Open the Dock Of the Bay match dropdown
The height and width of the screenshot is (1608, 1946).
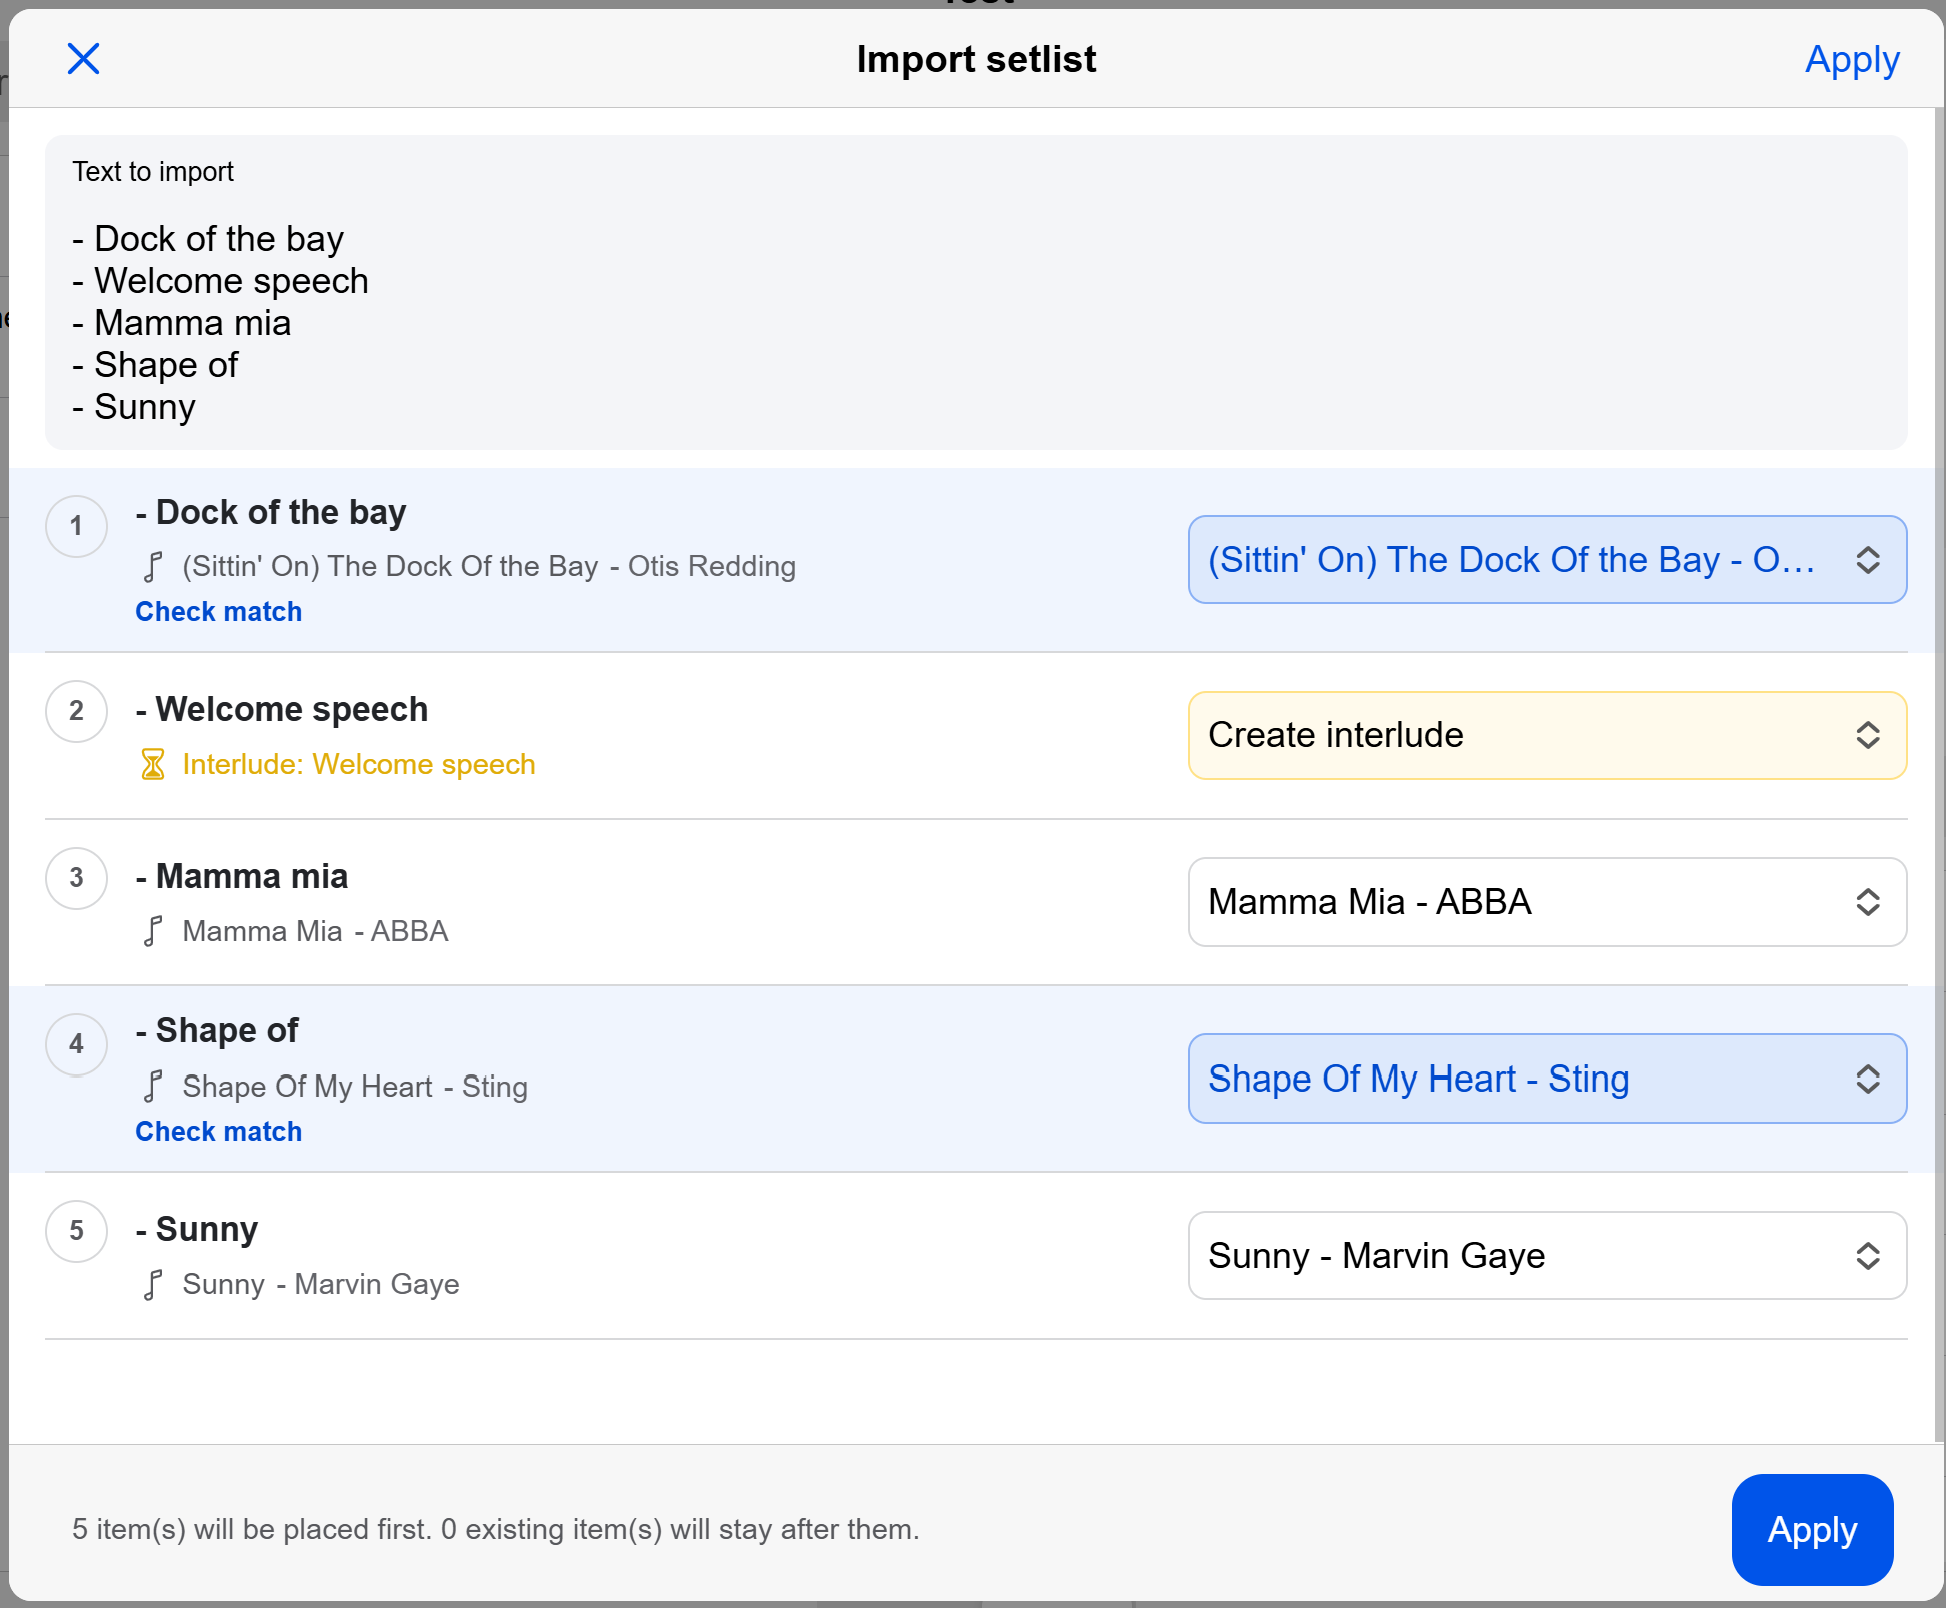[1547, 559]
